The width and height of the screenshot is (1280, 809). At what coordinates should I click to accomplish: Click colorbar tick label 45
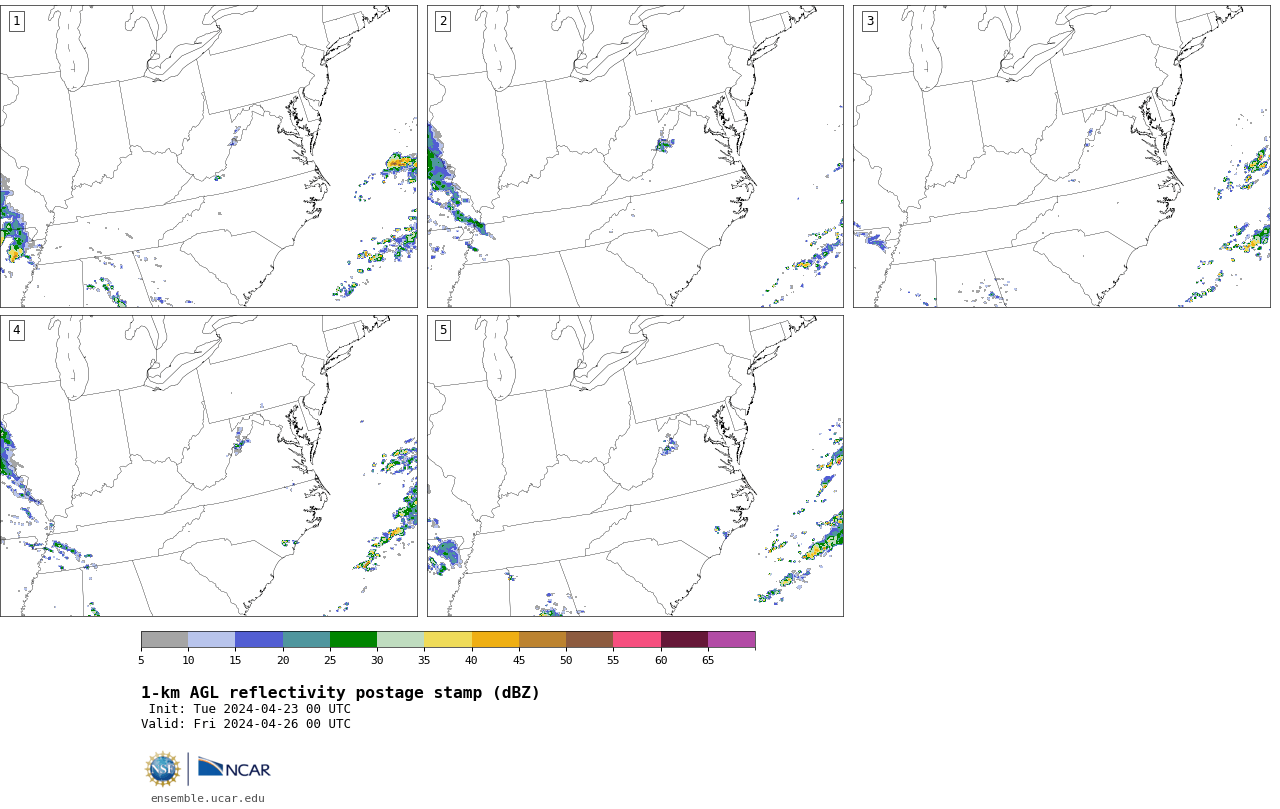[519, 660]
